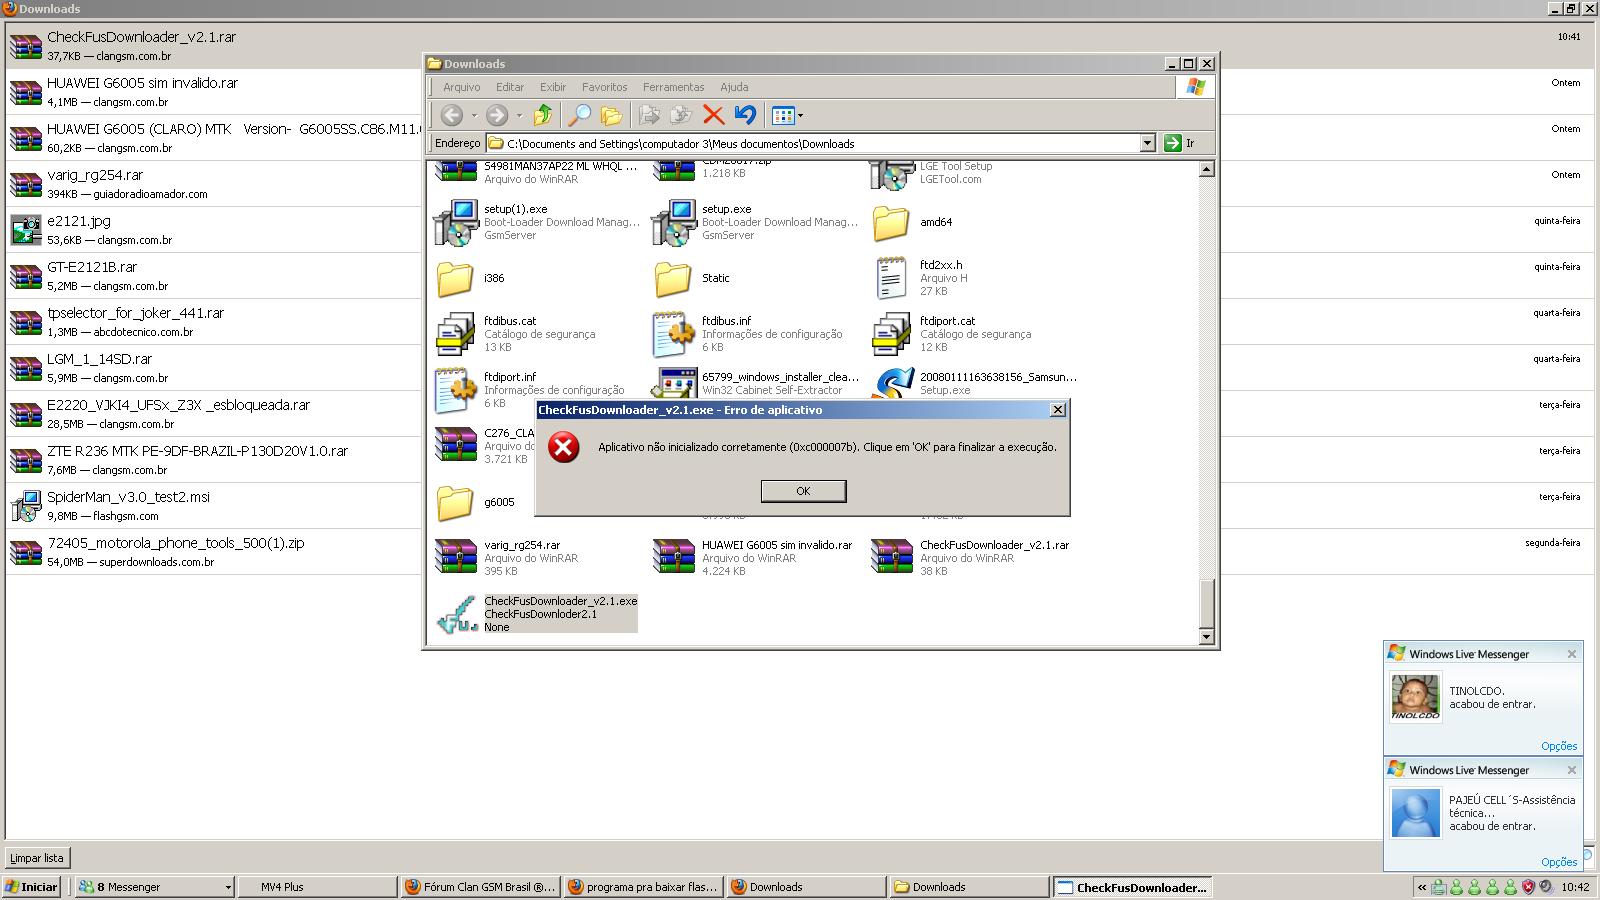Open the Exibir menu
The image size is (1600, 900).
[553, 87]
